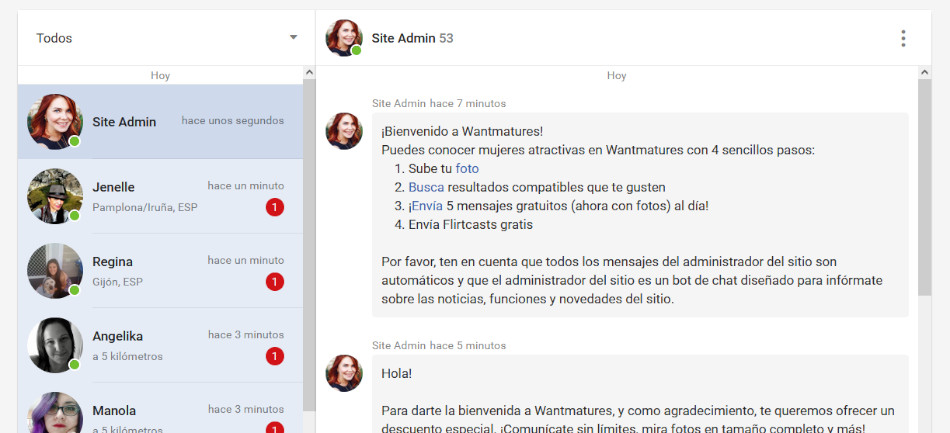Click Angelika's profile photo thumbnail

55,345
